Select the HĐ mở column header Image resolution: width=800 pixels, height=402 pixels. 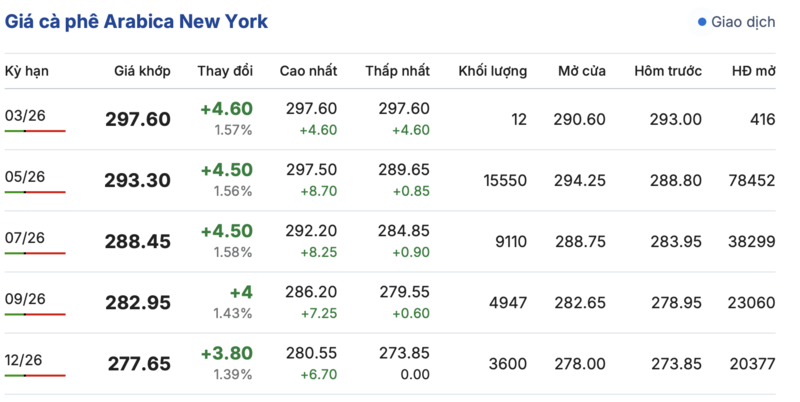point(753,71)
